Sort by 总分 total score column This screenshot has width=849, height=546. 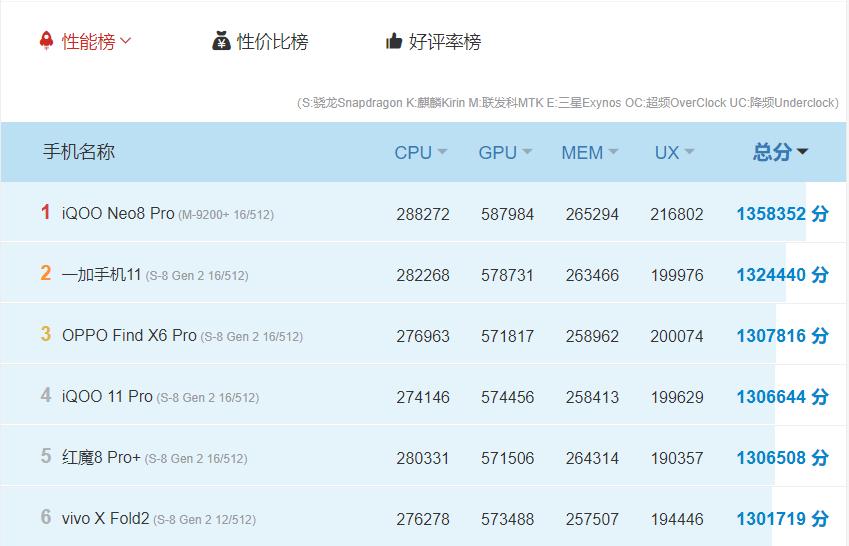pyautogui.click(x=780, y=152)
